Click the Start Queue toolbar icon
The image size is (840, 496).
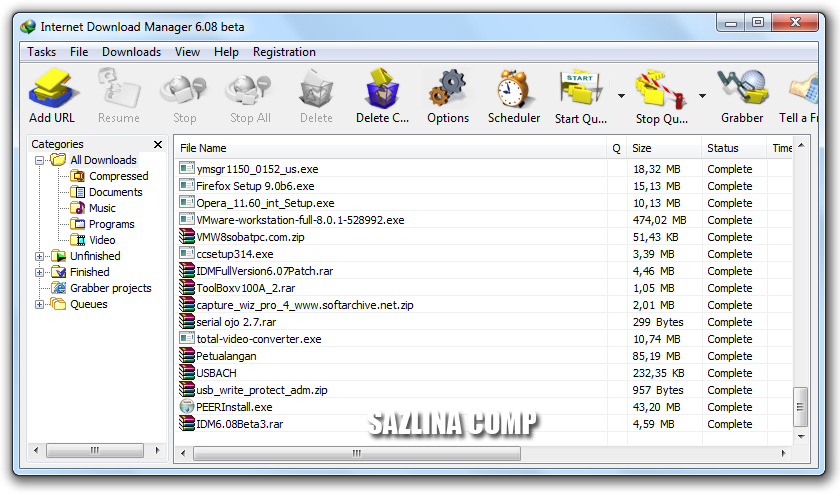pyautogui.click(x=581, y=88)
